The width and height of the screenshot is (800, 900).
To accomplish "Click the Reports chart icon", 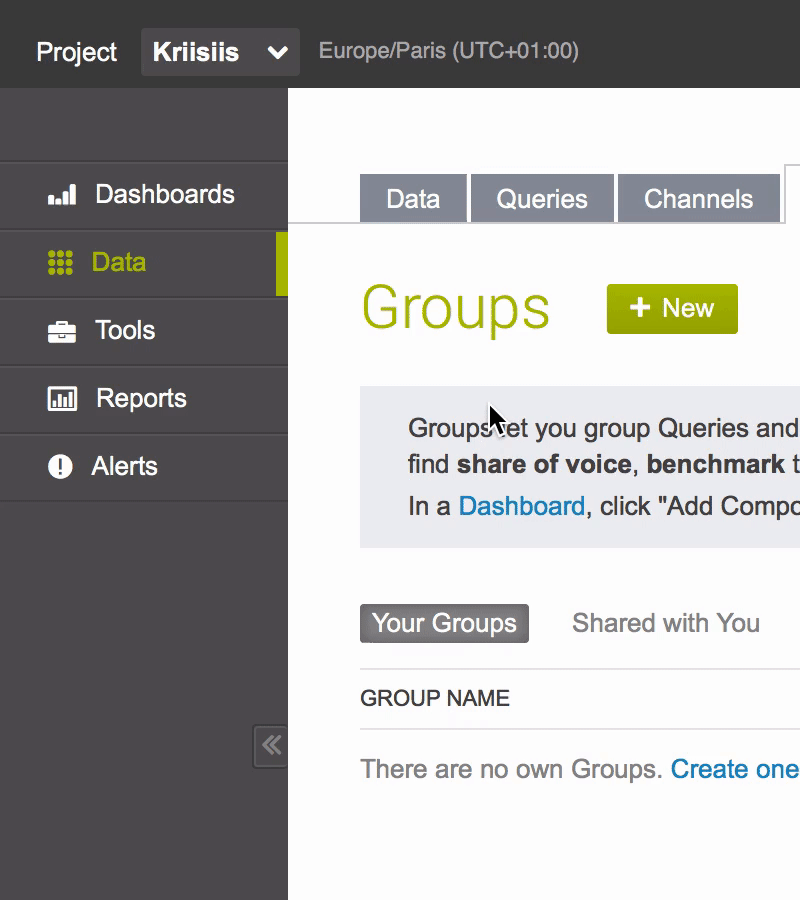I will [x=62, y=399].
